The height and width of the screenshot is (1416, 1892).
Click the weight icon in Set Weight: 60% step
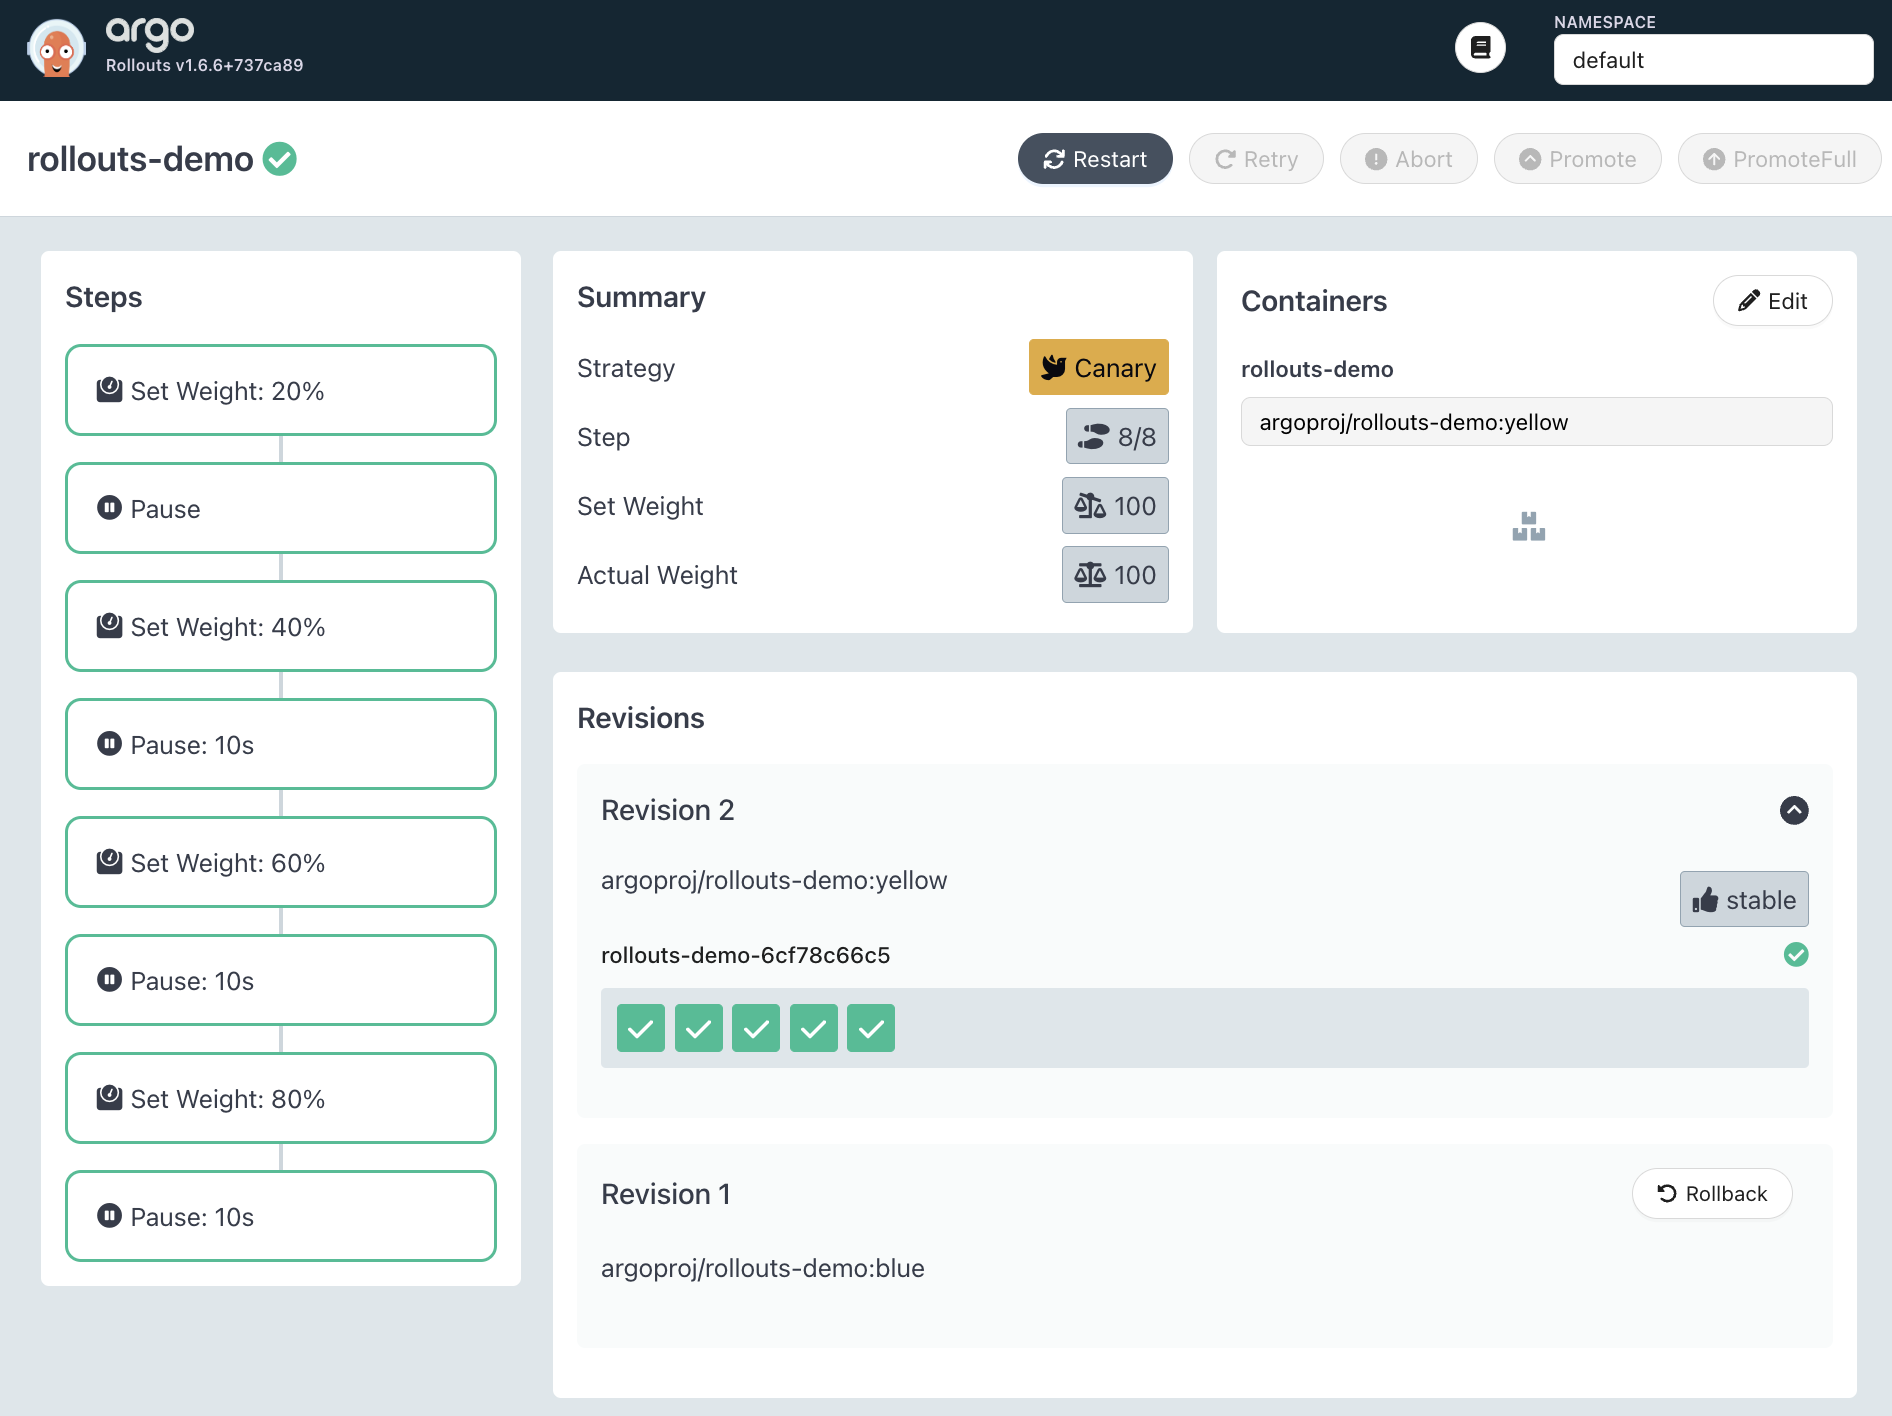click(x=109, y=862)
